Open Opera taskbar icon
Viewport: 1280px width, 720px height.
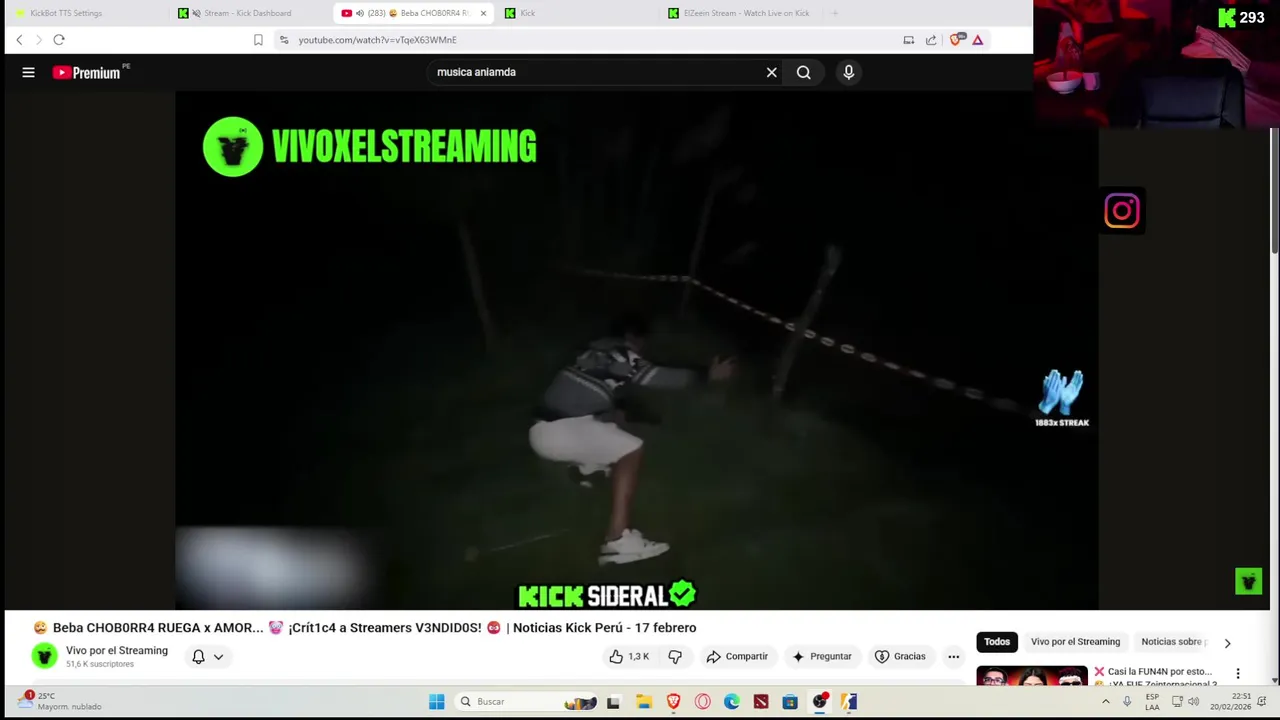point(702,702)
